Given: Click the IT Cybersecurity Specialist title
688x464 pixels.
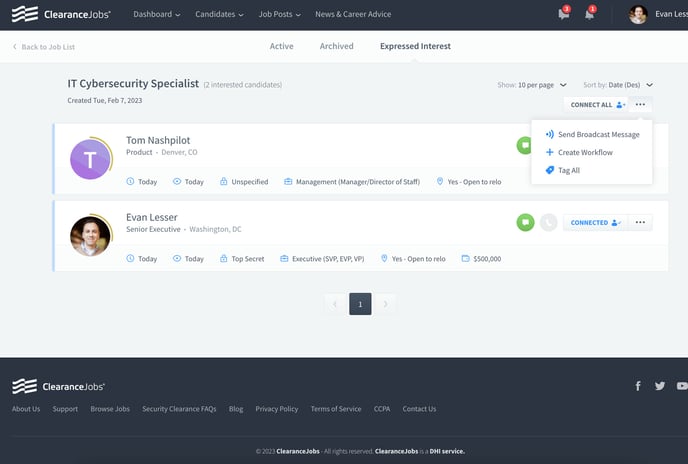Looking at the screenshot, I should tap(133, 83).
